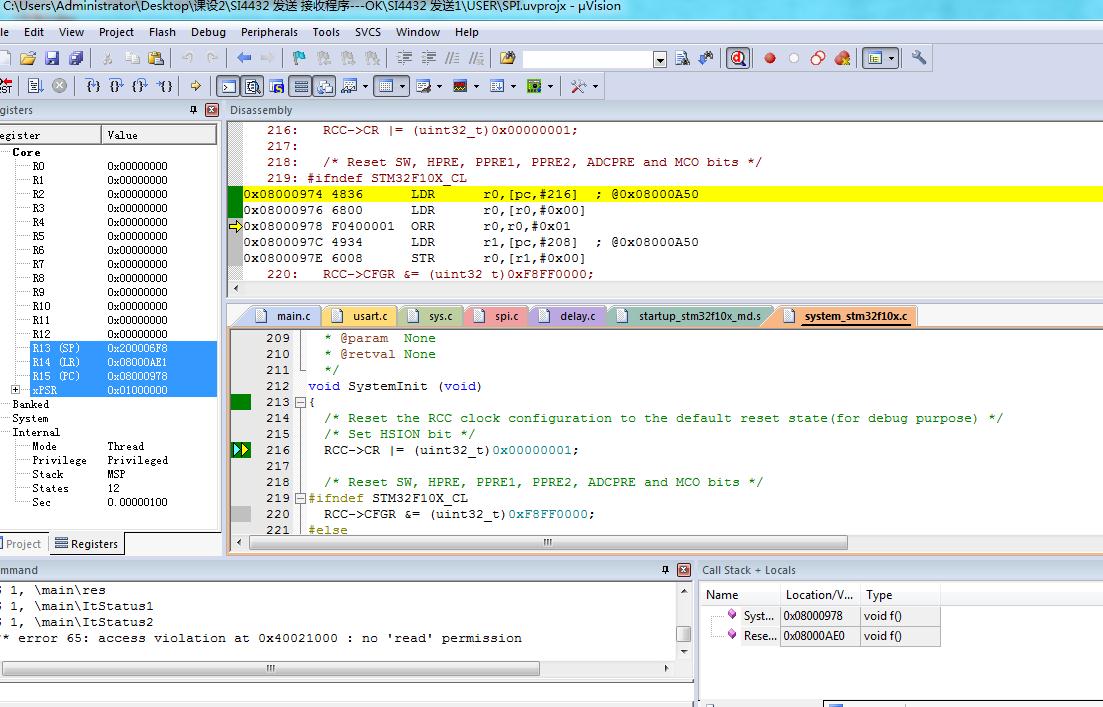Screen dimensions: 1103x707
Task: Toggle auto-hide pin on Registers panel
Action: (193, 110)
